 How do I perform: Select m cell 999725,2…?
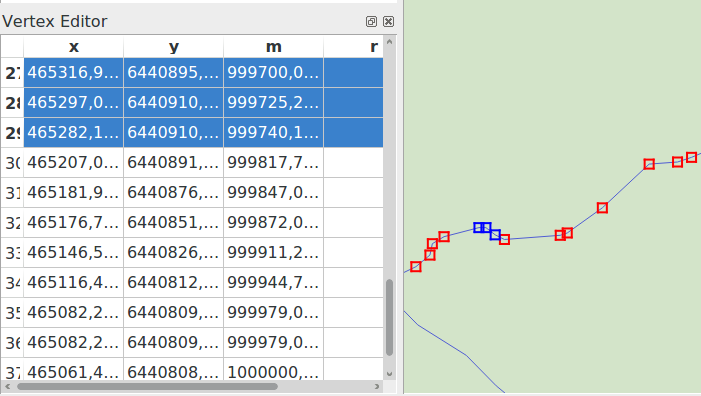click(x=273, y=102)
